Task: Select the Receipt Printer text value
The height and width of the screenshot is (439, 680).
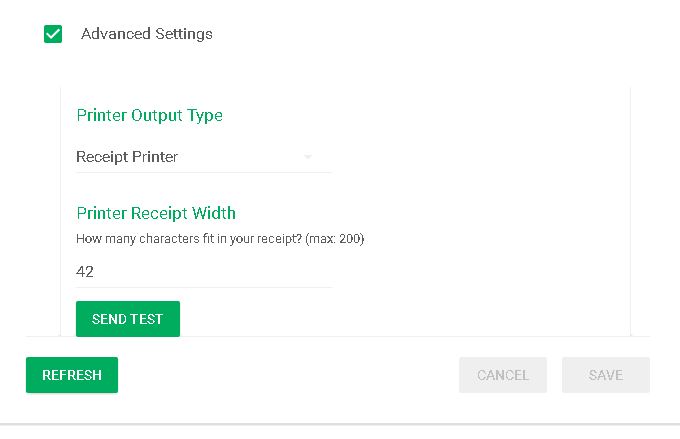Action: (127, 157)
